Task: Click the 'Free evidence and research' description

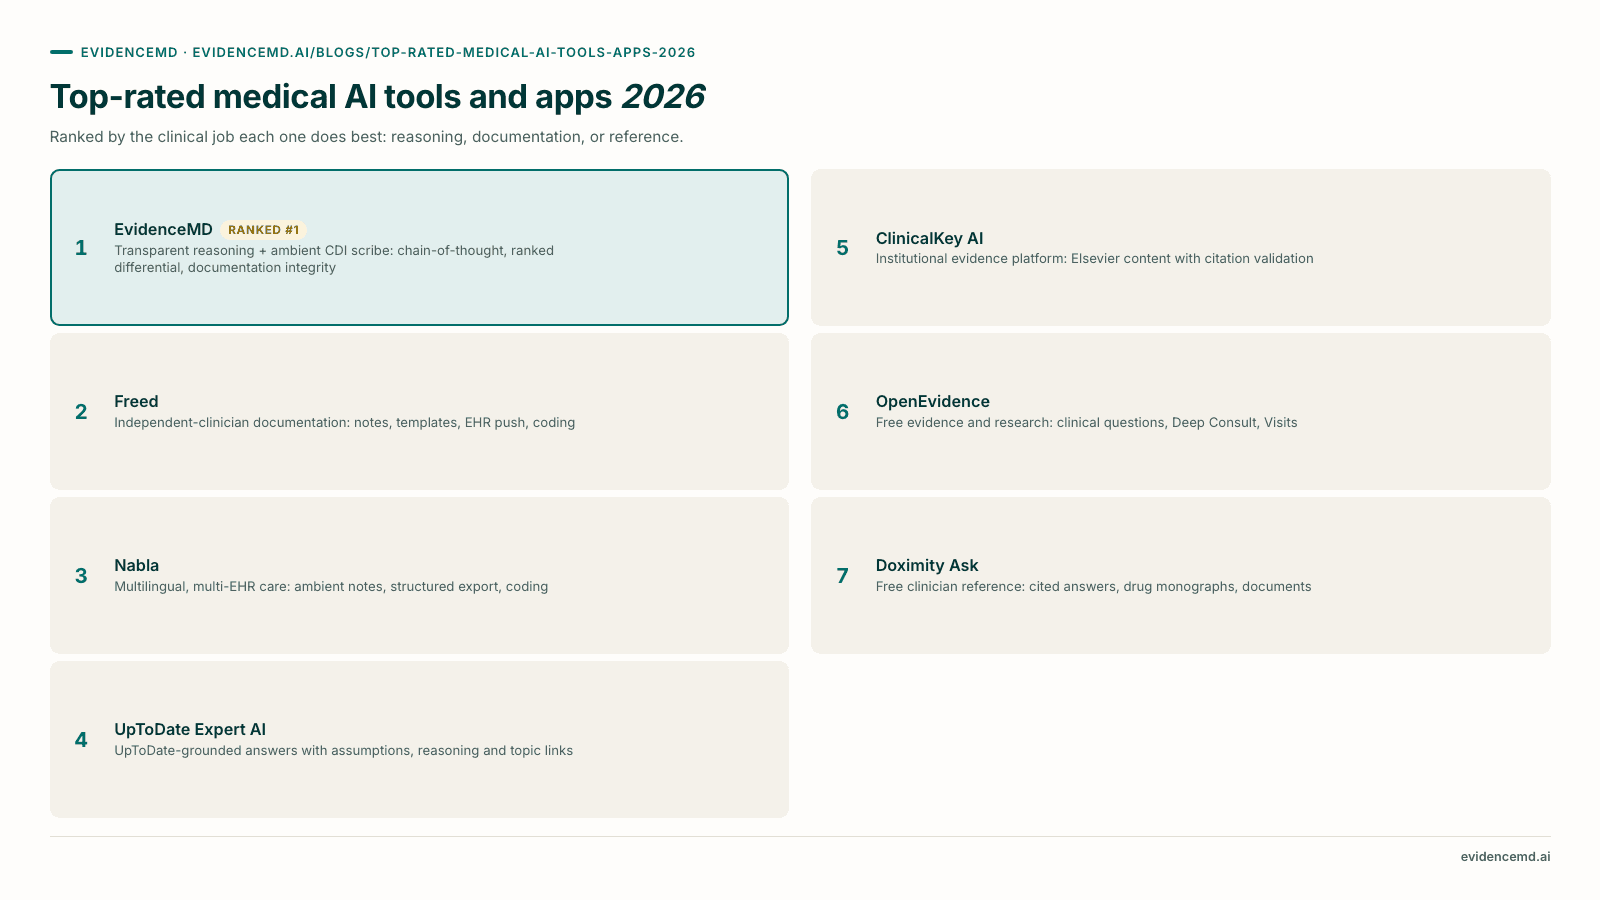Action: [1086, 422]
